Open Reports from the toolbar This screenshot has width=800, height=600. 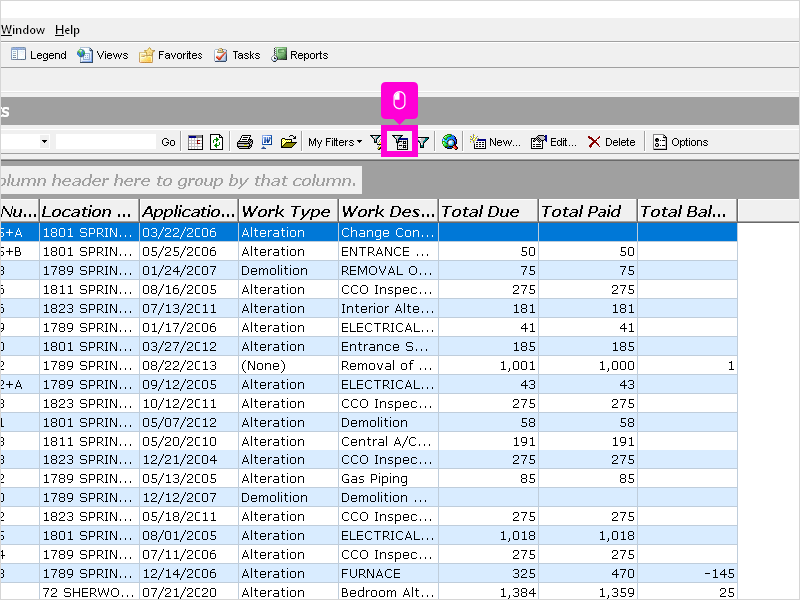(300, 55)
